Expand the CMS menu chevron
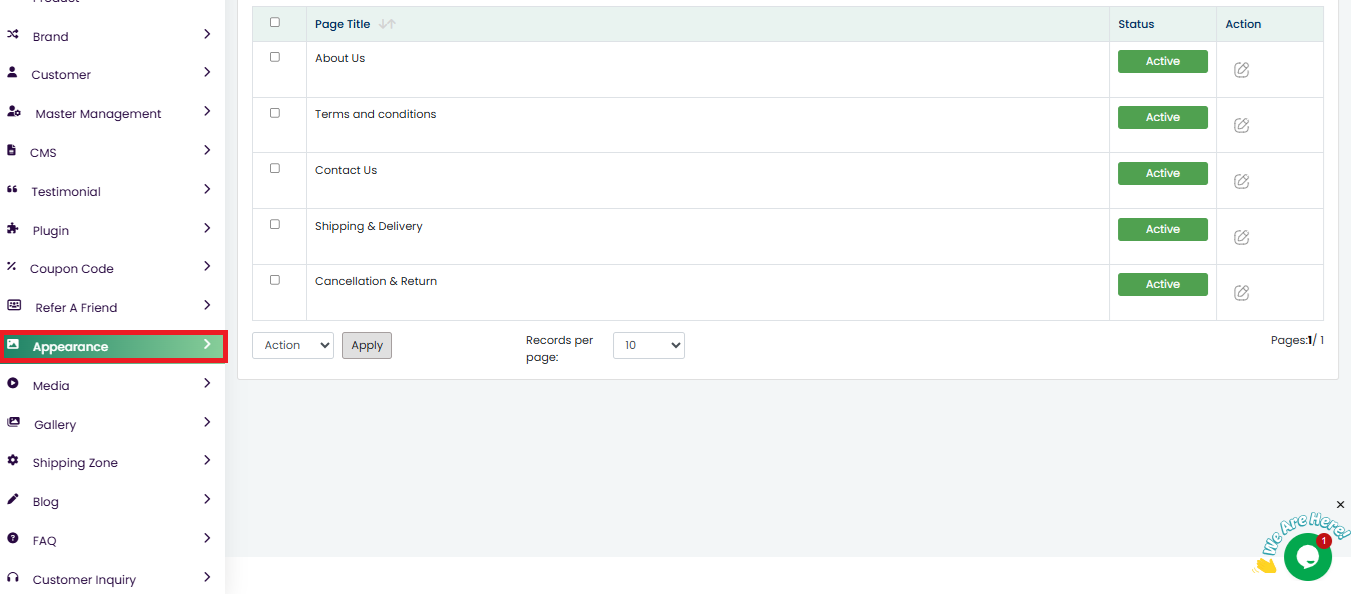Screen dimensions: 1351x595 (207, 150)
